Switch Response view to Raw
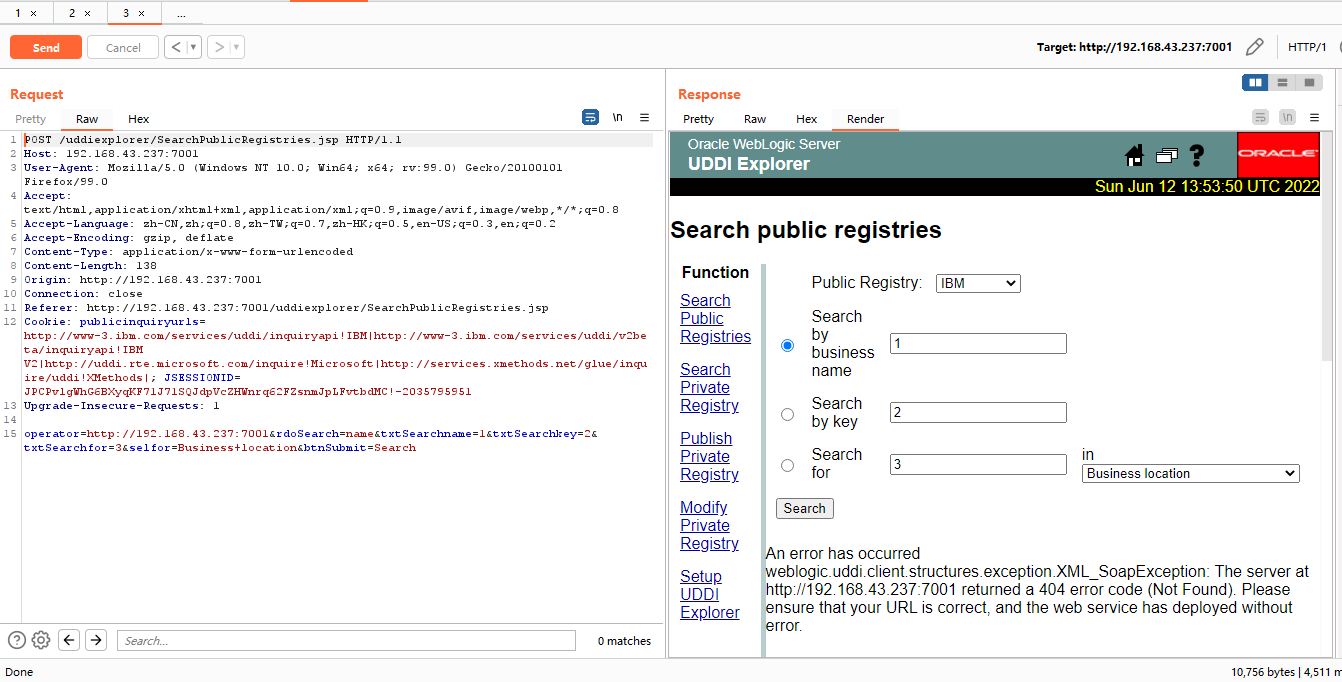The width and height of the screenshot is (1342, 682). [755, 119]
